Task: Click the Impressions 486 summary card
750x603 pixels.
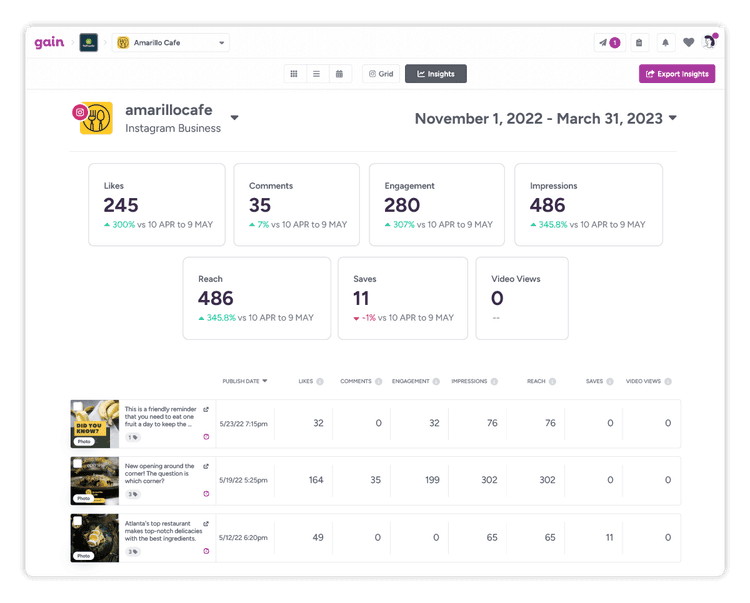Action: click(588, 205)
